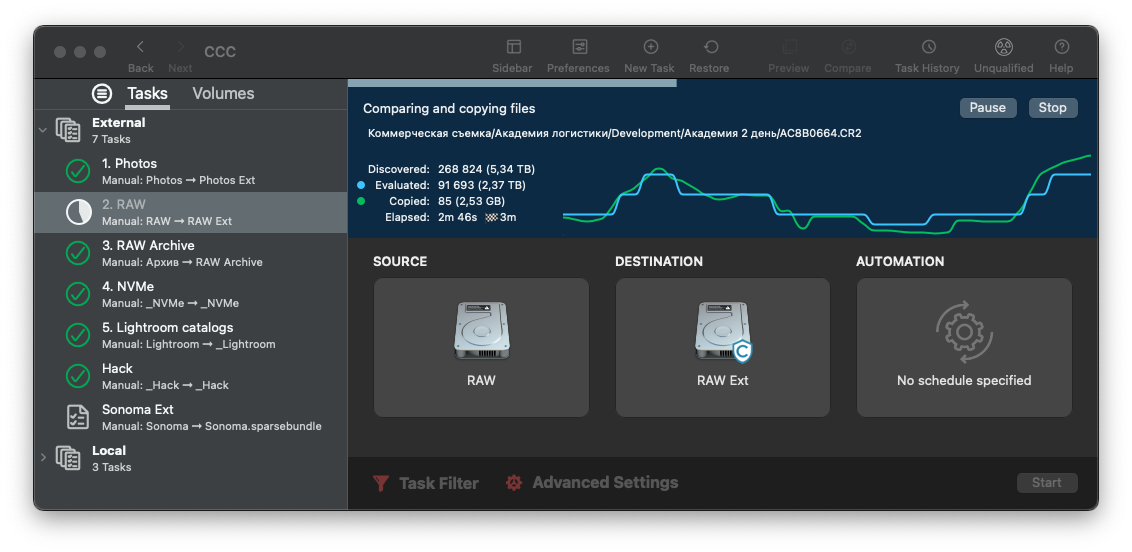
Task: Click the throughput activity graph
Action: coord(827,195)
